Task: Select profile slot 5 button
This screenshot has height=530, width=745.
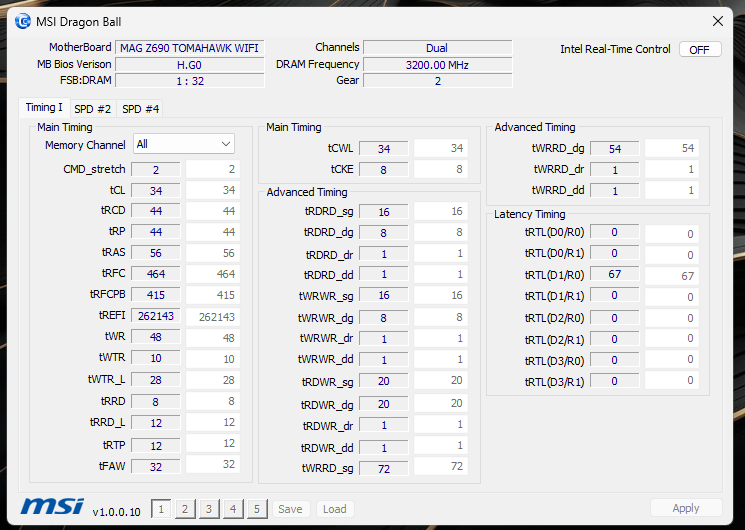Action: 257,509
